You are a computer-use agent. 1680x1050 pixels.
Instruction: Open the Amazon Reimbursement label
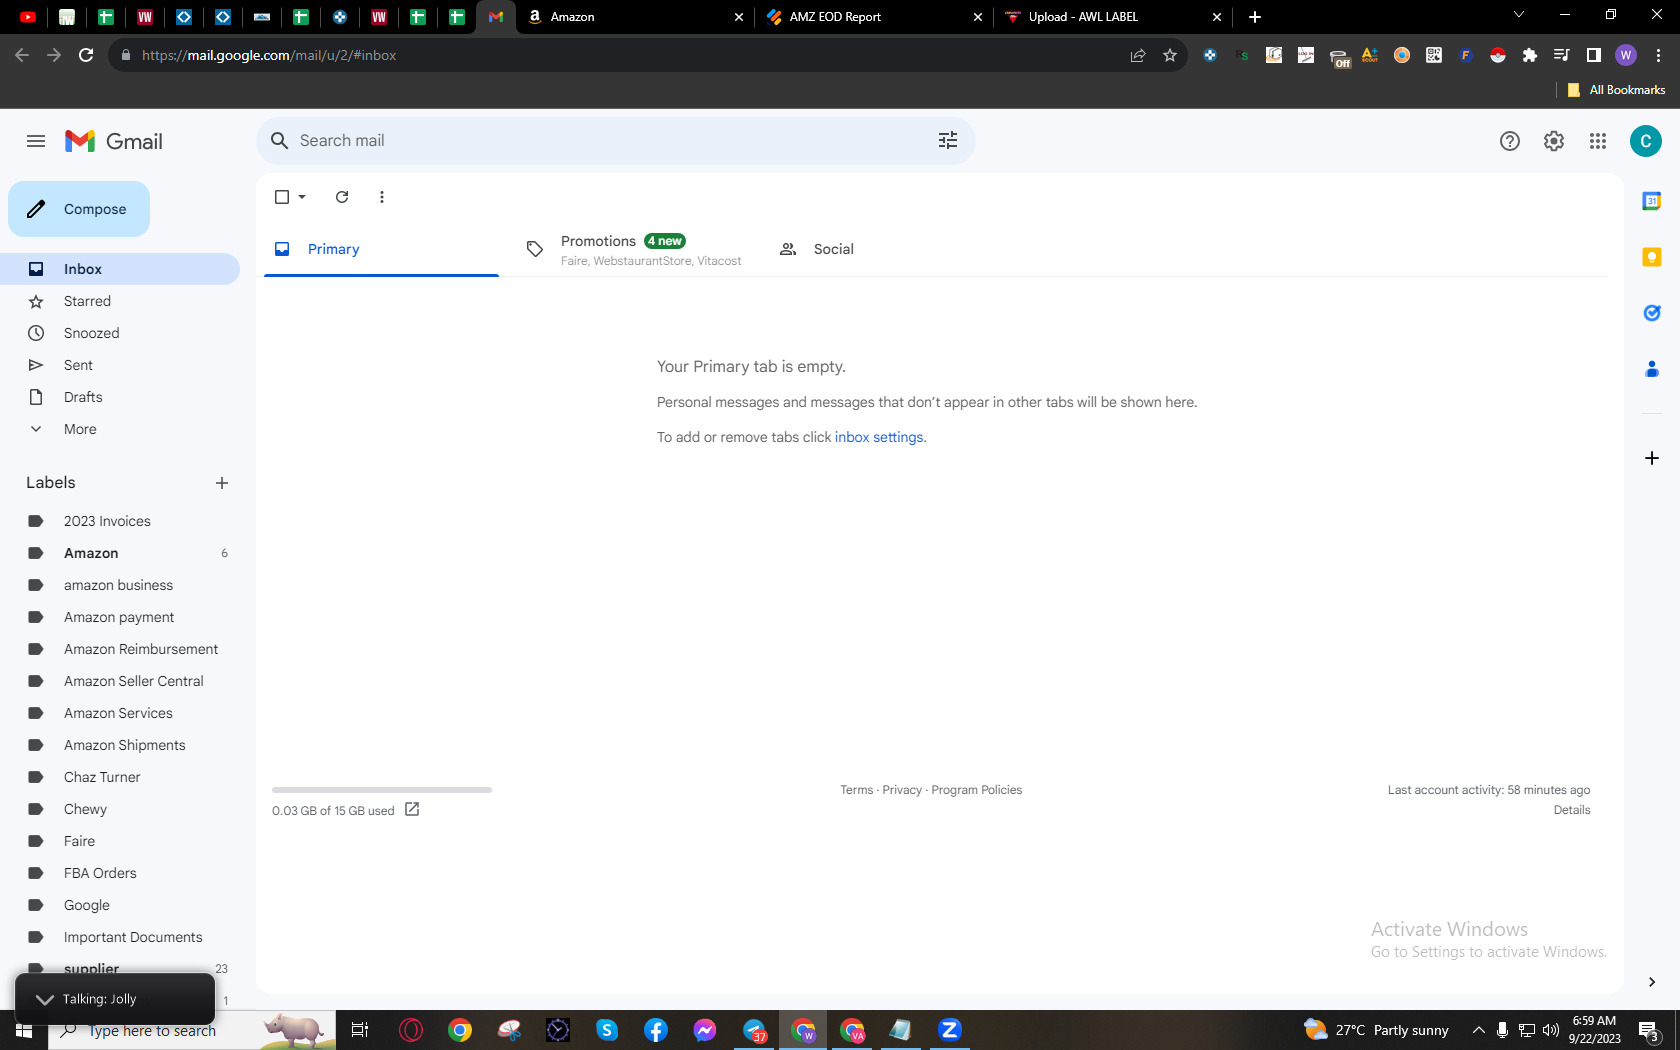tap(120, 649)
